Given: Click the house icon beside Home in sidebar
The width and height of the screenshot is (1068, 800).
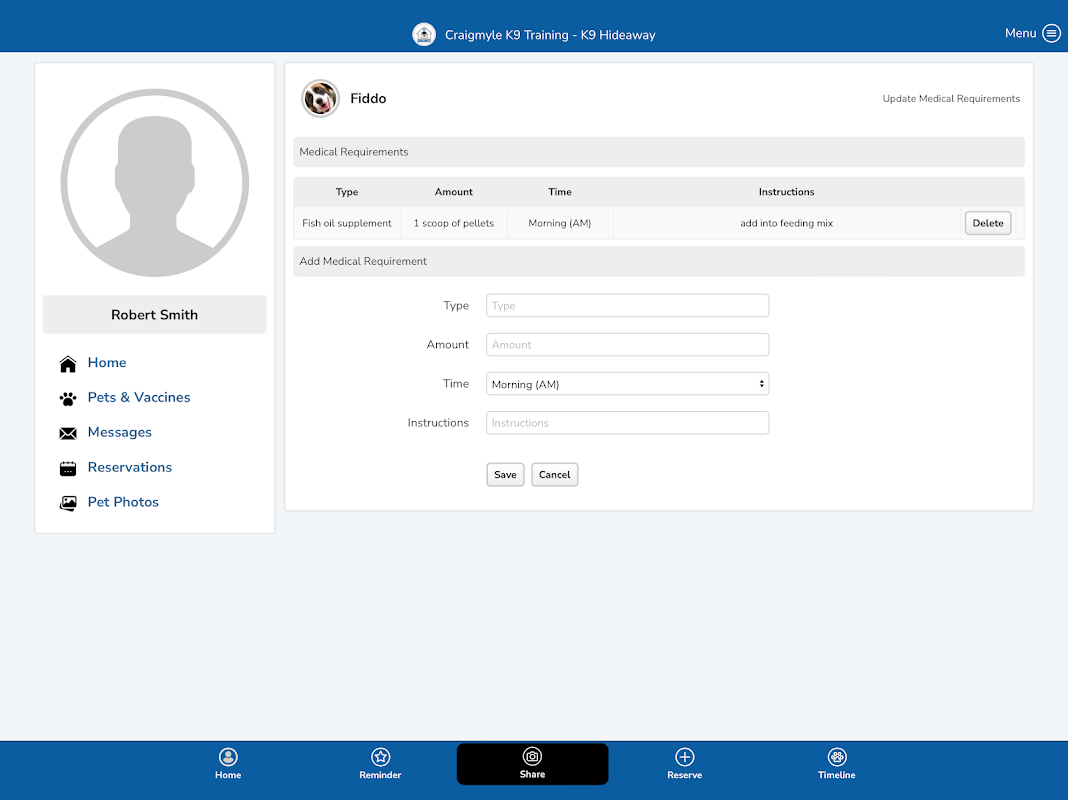Looking at the screenshot, I should coord(68,364).
